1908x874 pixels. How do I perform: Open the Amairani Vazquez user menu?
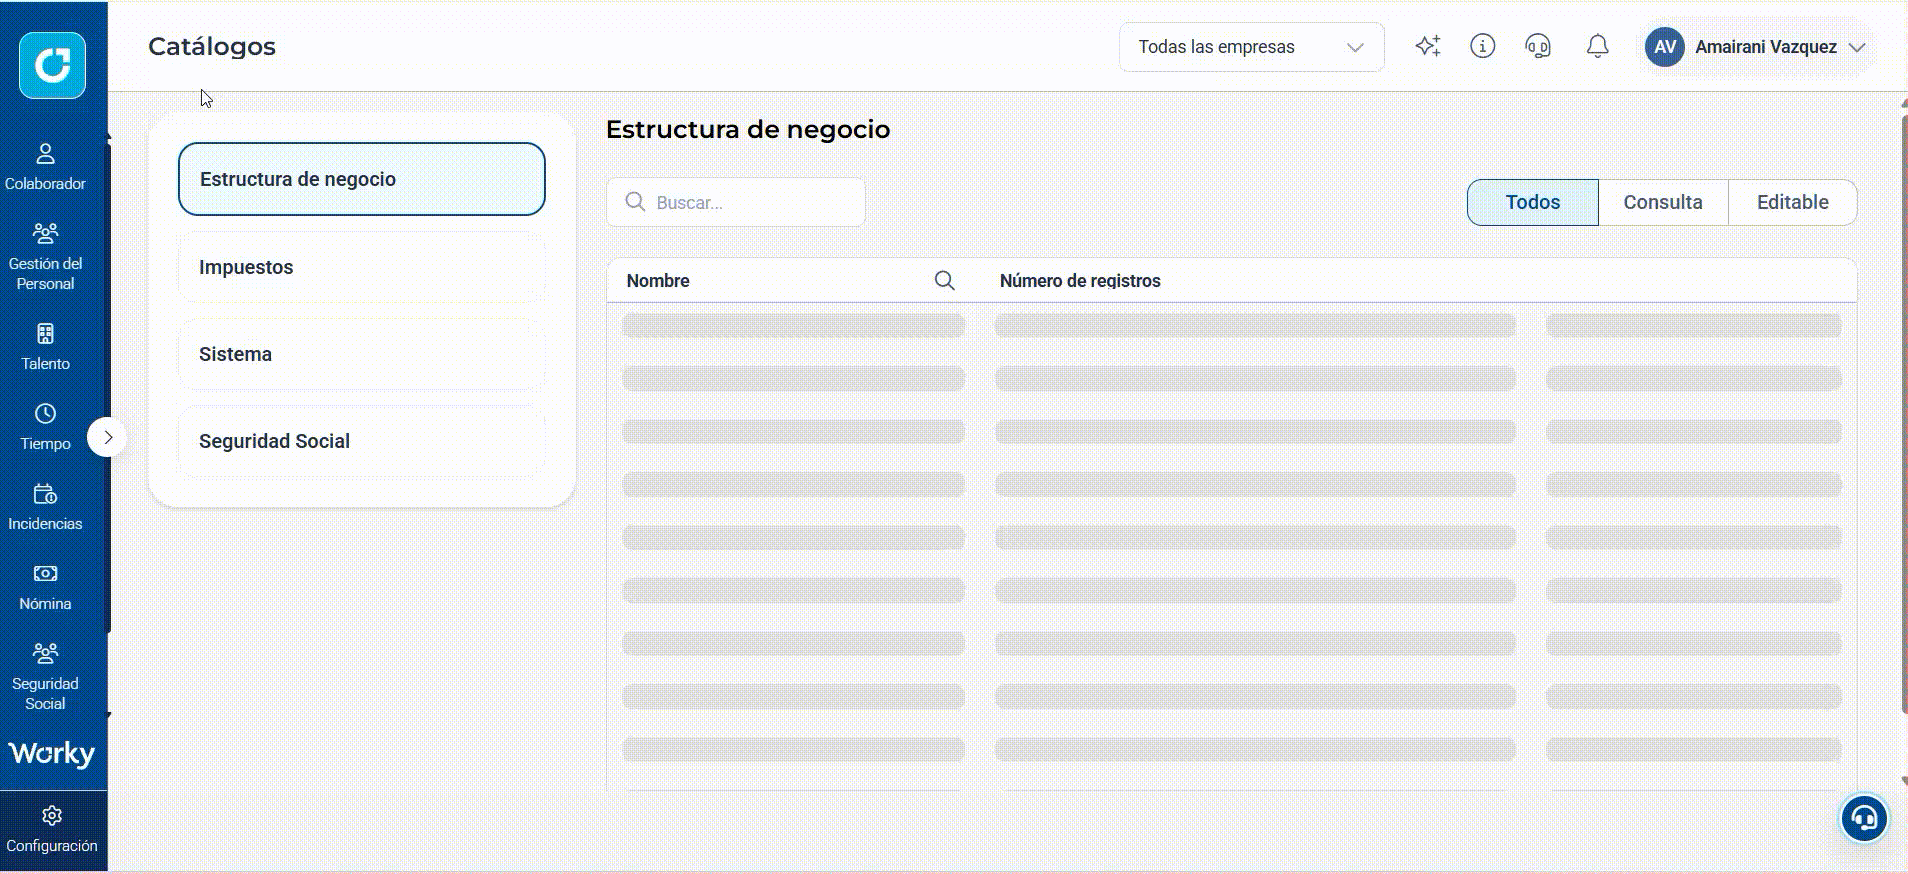1756,47
